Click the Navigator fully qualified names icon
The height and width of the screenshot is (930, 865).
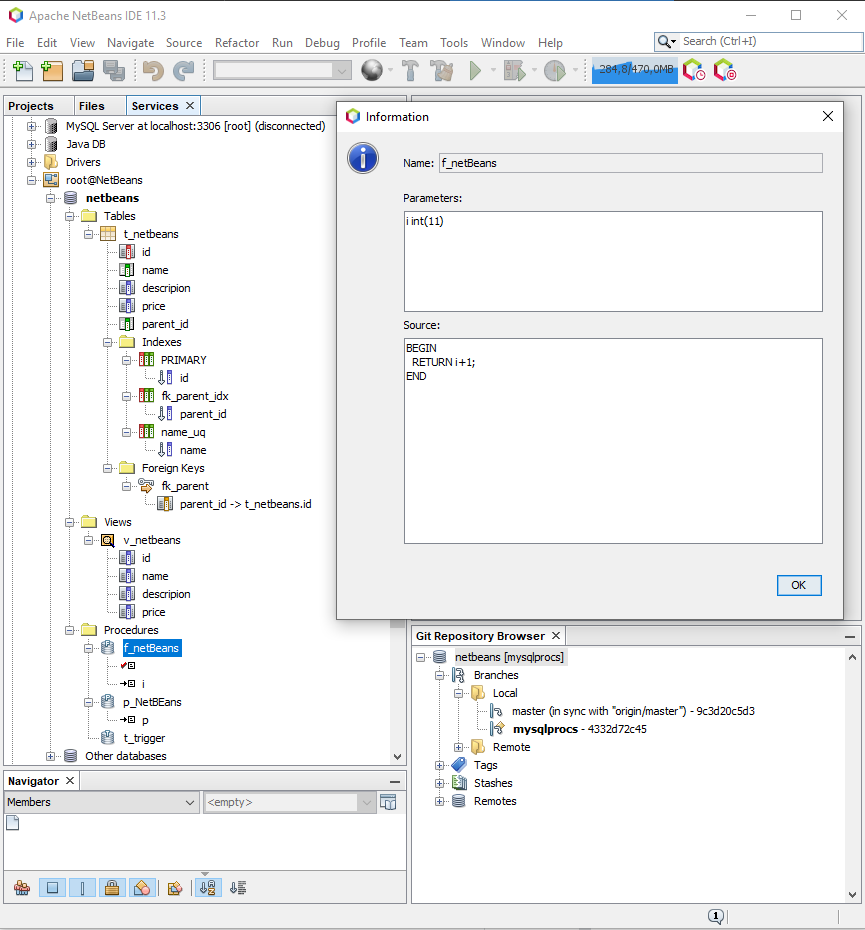[175, 888]
